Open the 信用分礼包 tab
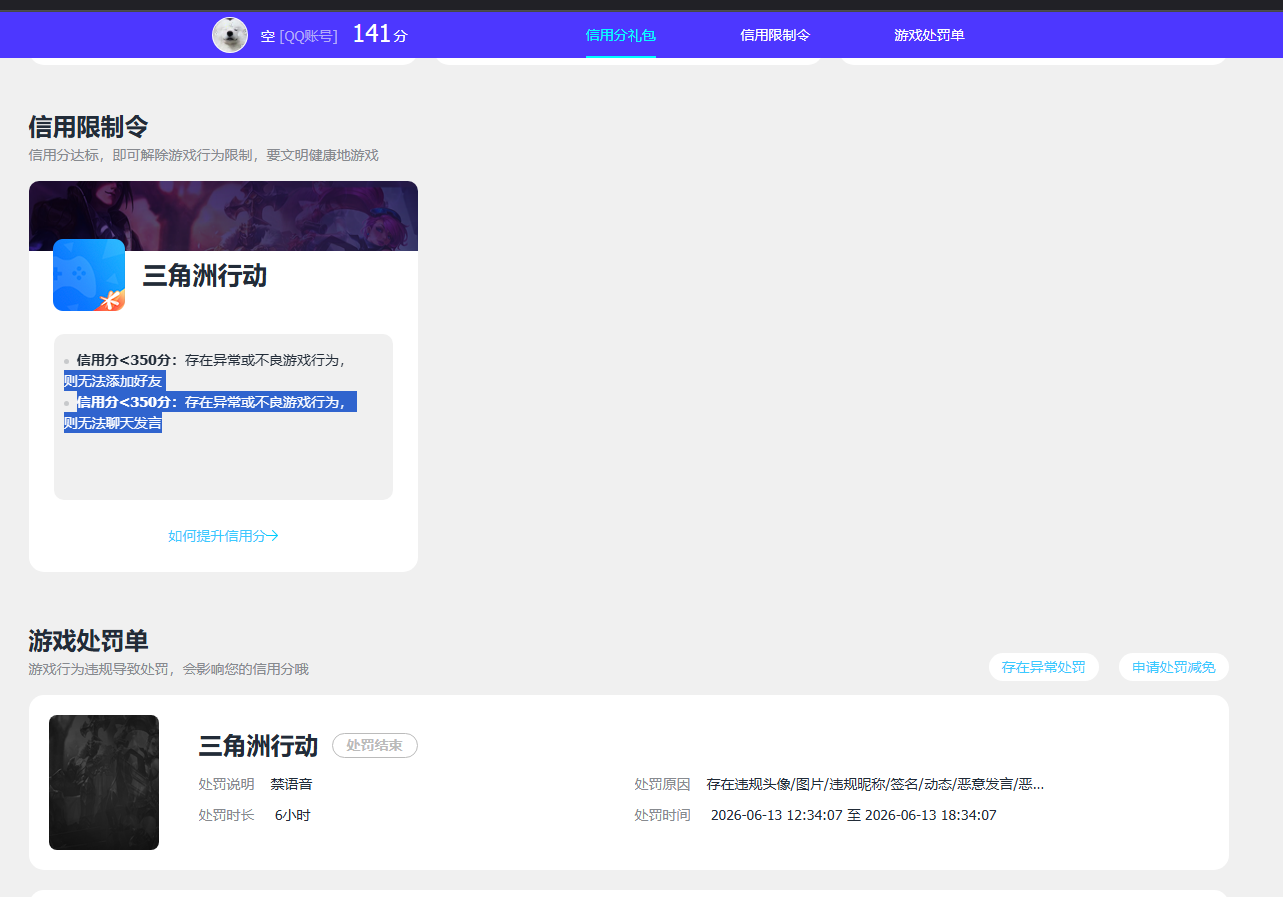This screenshot has height=897, width=1283. [621, 35]
